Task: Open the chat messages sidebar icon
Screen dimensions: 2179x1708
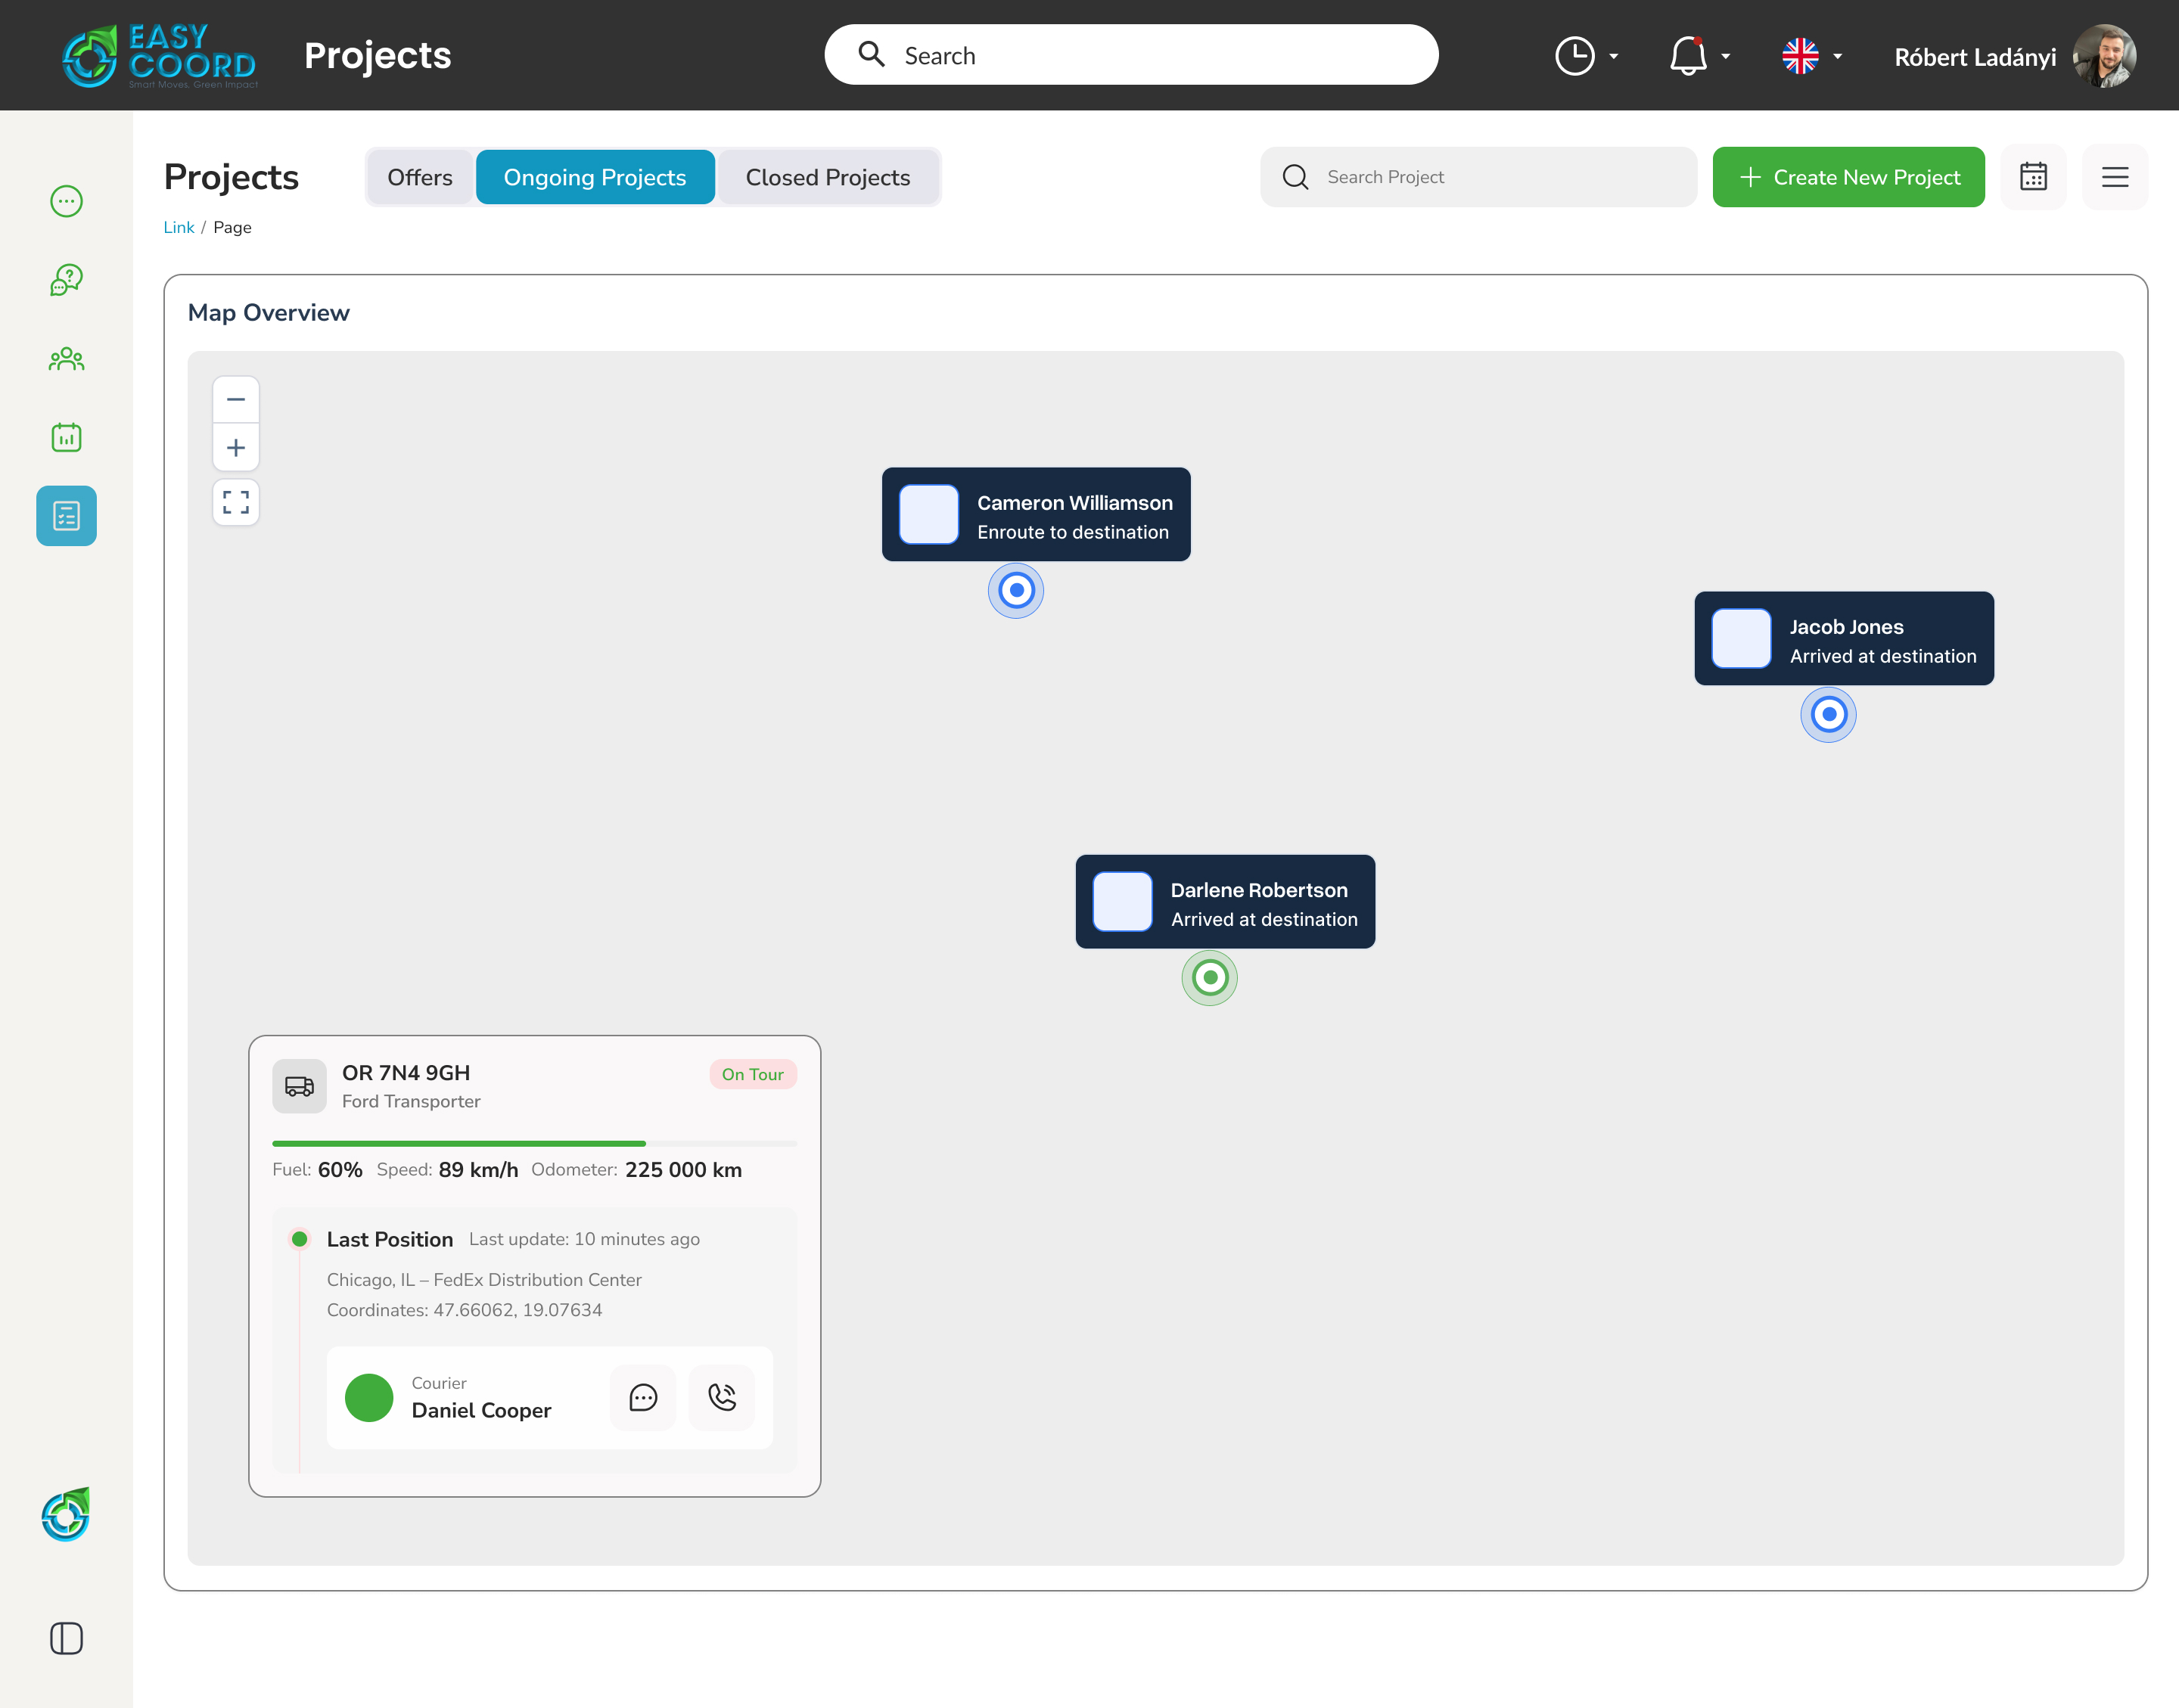Action: point(66,201)
